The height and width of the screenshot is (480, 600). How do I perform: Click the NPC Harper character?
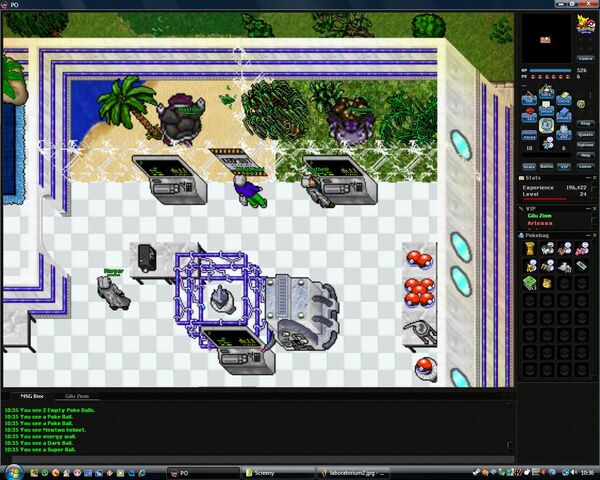113,293
